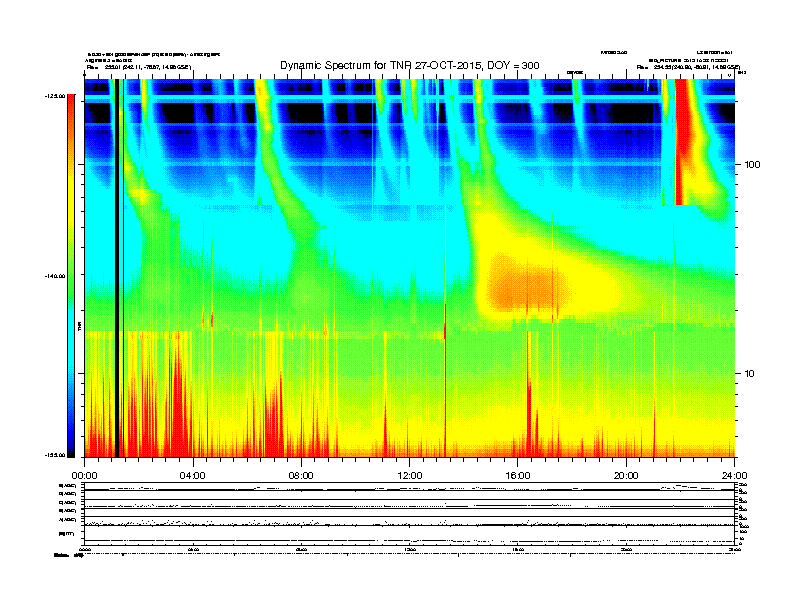Click the "10" frequency axis label

(x=750, y=374)
